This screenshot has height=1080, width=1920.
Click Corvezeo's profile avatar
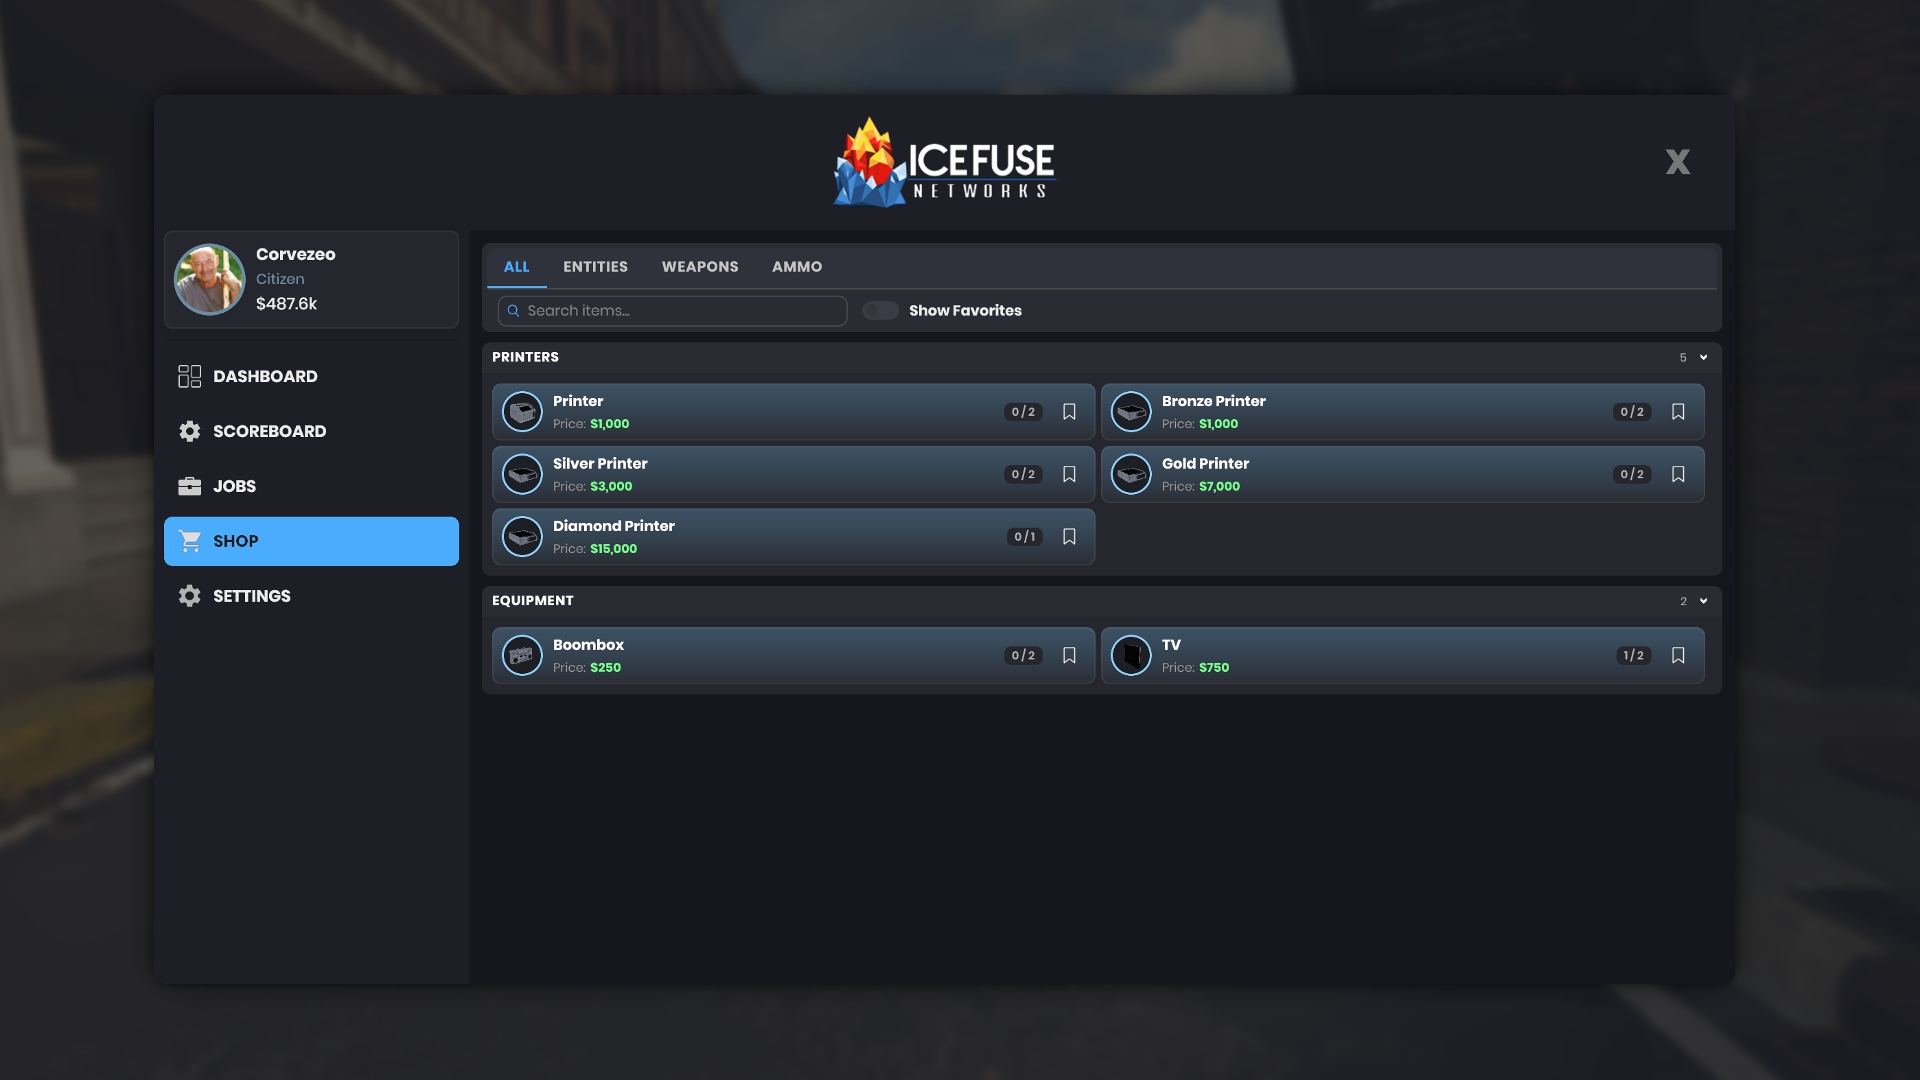(210, 279)
